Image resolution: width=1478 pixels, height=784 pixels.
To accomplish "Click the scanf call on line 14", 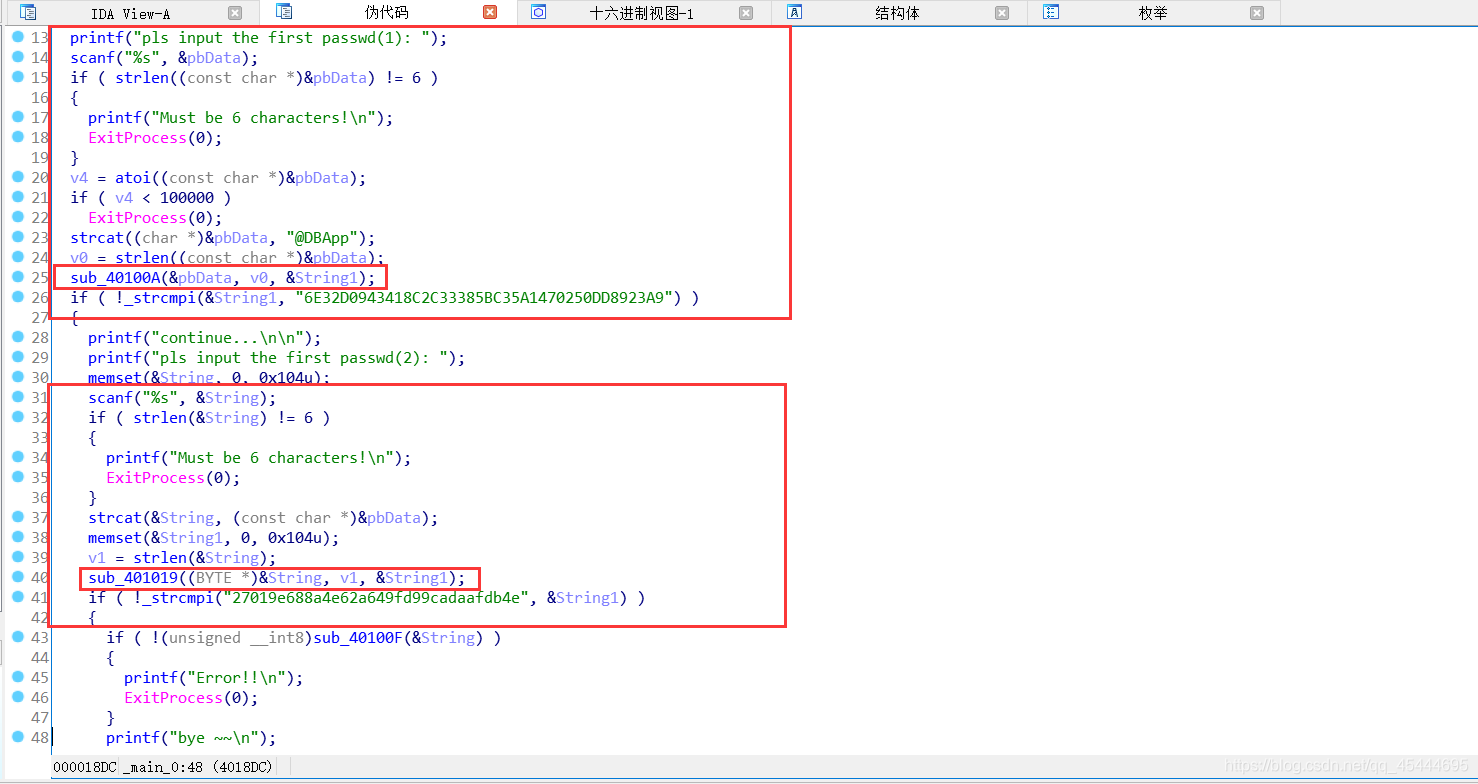I will coord(92,58).
